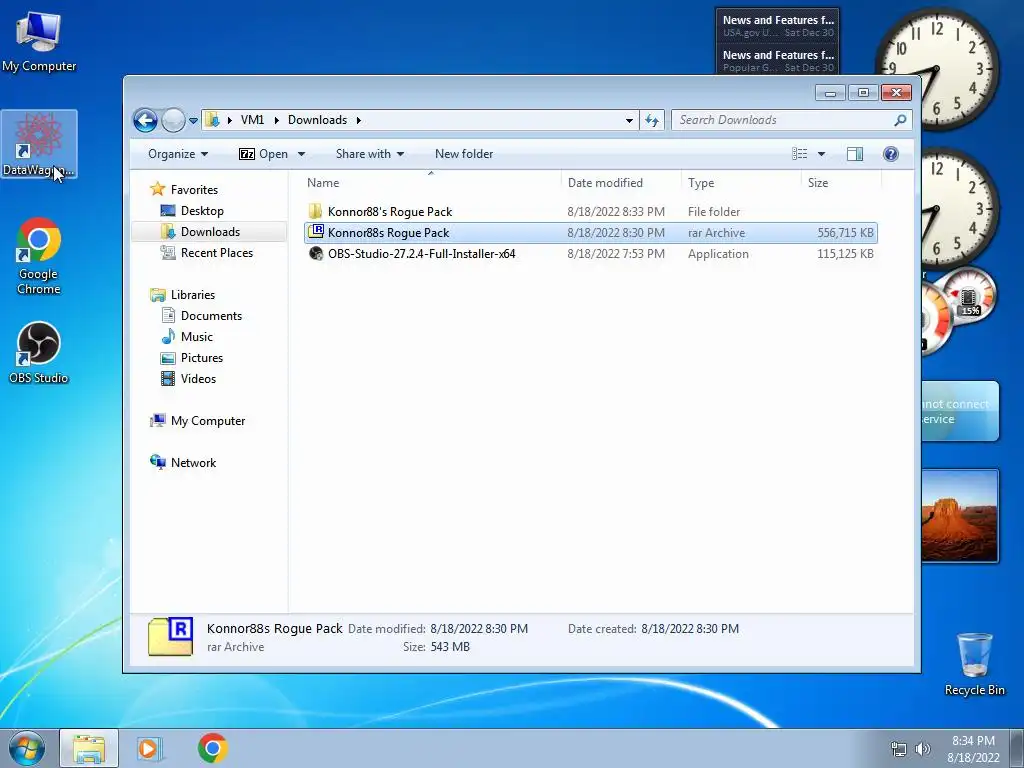
Task: Open the My Computer desktop icon
Action: tap(39, 41)
